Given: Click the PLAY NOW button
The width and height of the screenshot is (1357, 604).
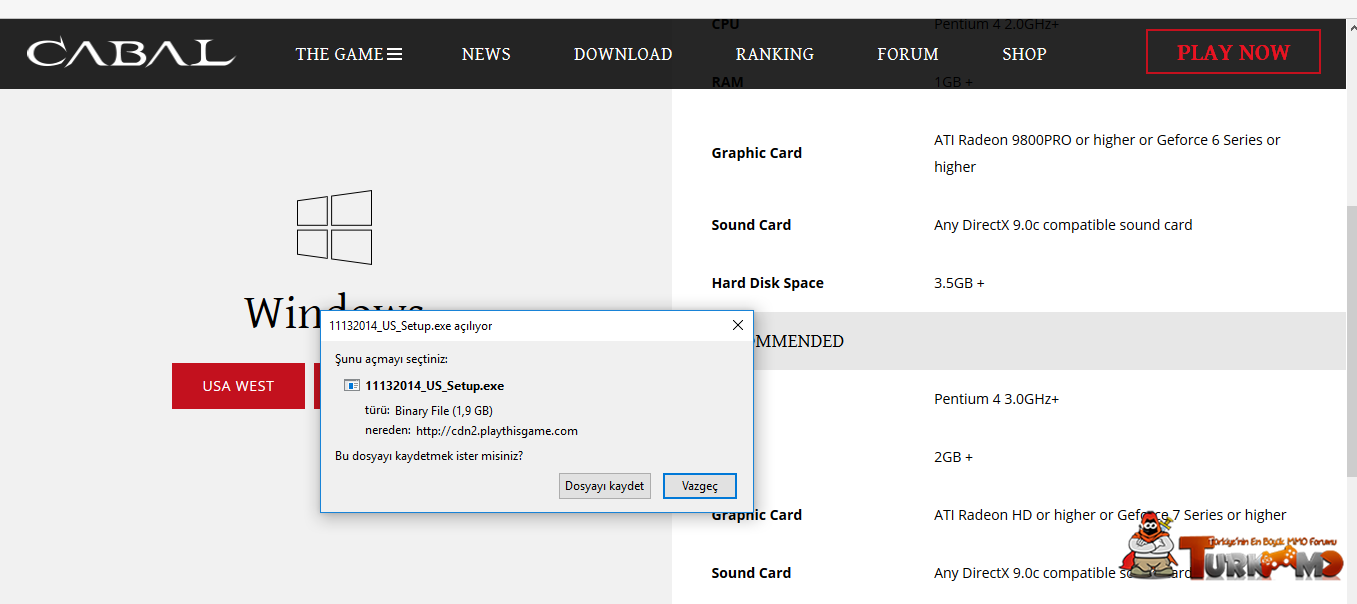Looking at the screenshot, I should pyautogui.click(x=1233, y=52).
